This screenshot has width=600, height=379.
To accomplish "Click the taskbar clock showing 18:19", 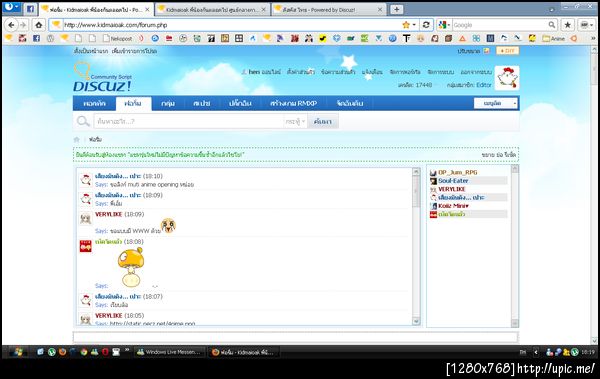I will 588,352.
